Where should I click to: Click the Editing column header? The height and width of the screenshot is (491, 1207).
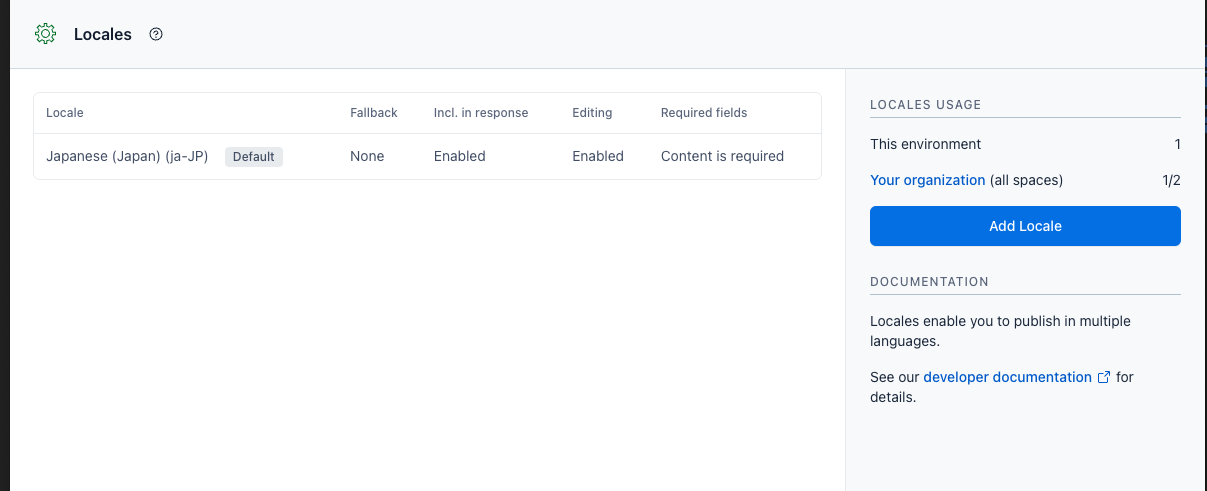pos(592,113)
